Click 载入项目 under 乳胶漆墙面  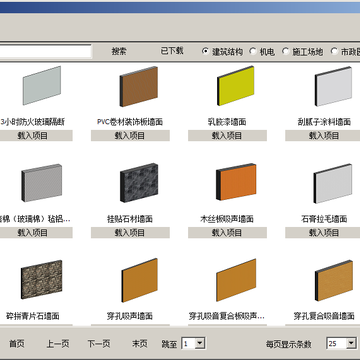click(x=227, y=135)
